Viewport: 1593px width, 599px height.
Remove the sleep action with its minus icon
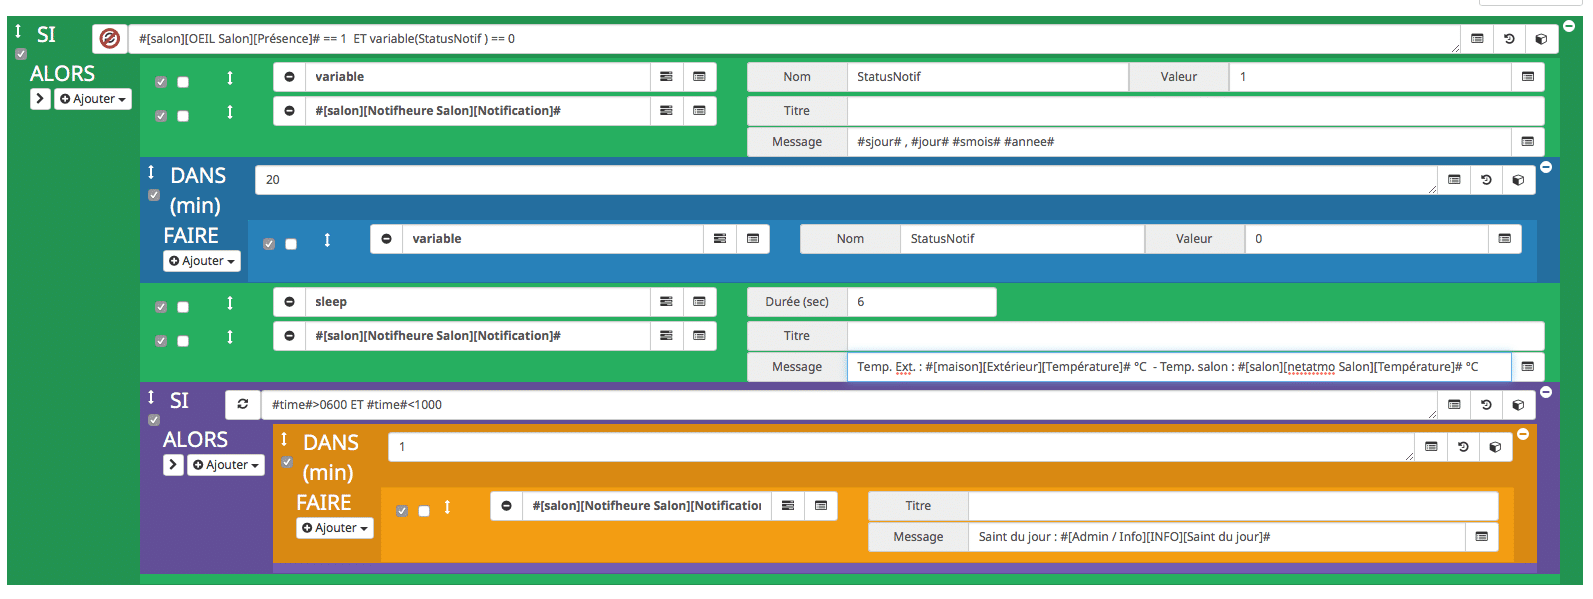coord(290,302)
